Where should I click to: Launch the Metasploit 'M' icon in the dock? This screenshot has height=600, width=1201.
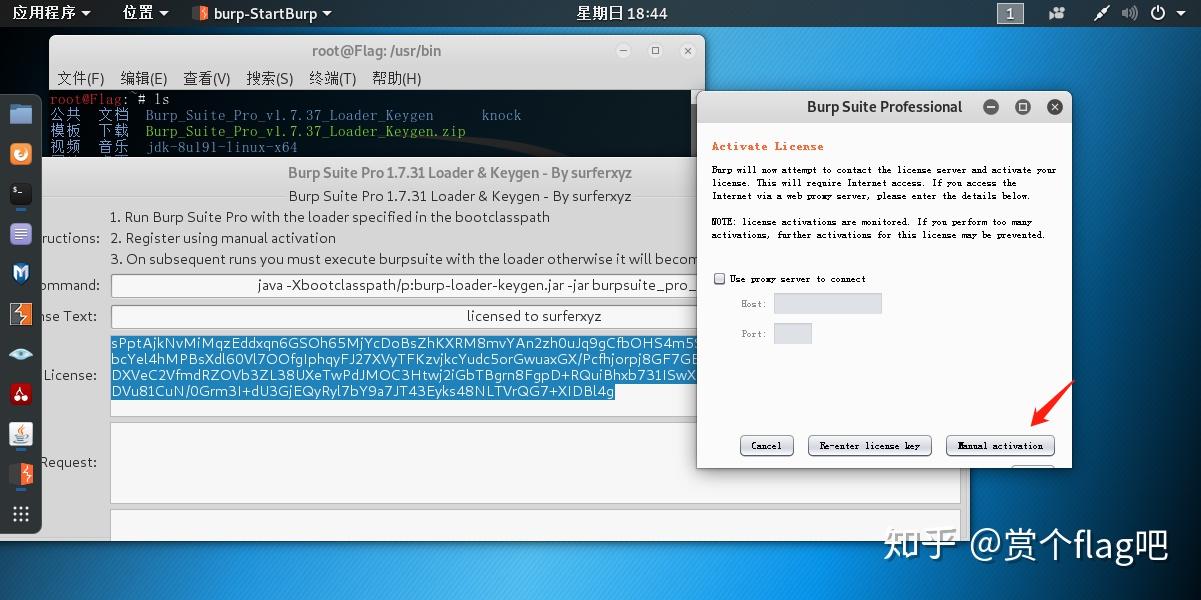(21, 274)
